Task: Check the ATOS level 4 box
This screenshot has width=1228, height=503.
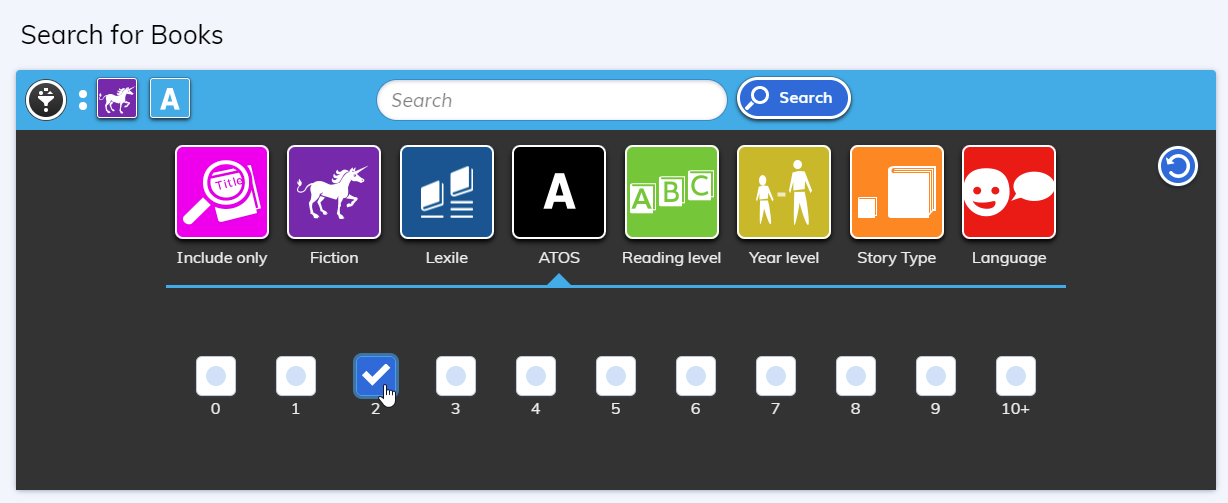Action: 536,376
